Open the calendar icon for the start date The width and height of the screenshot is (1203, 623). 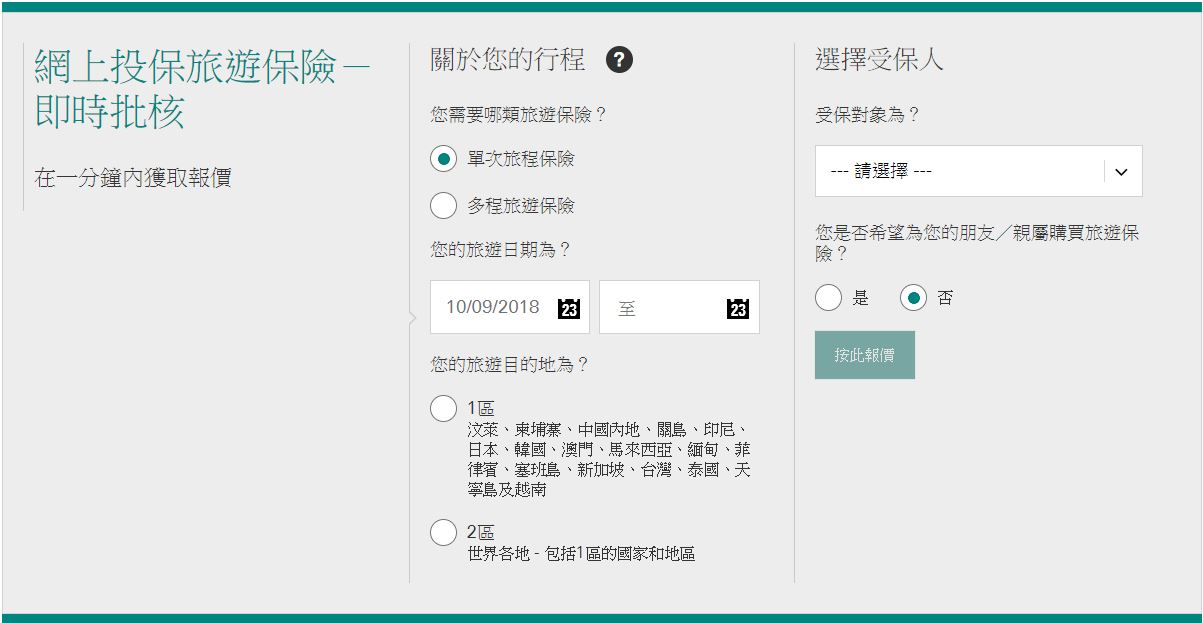(x=568, y=308)
